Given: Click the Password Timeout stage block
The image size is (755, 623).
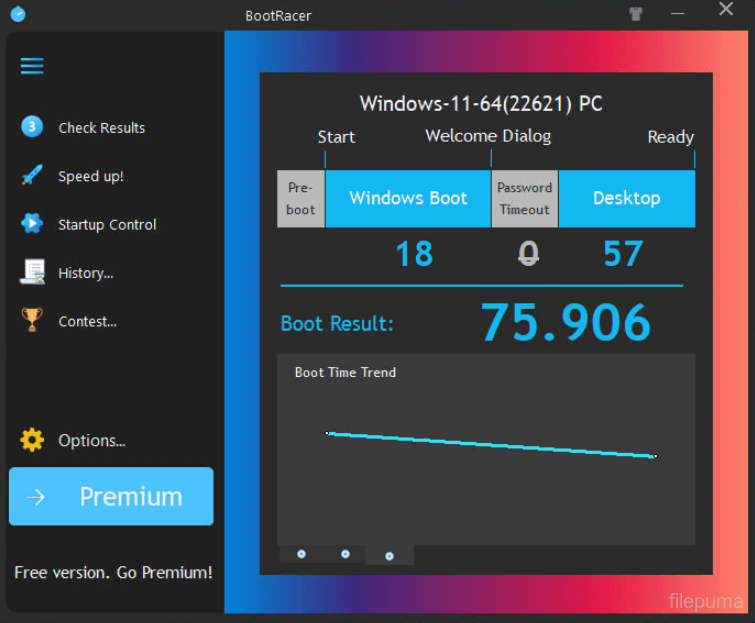Looking at the screenshot, I should pyautogui.click(x=524, y=198).
